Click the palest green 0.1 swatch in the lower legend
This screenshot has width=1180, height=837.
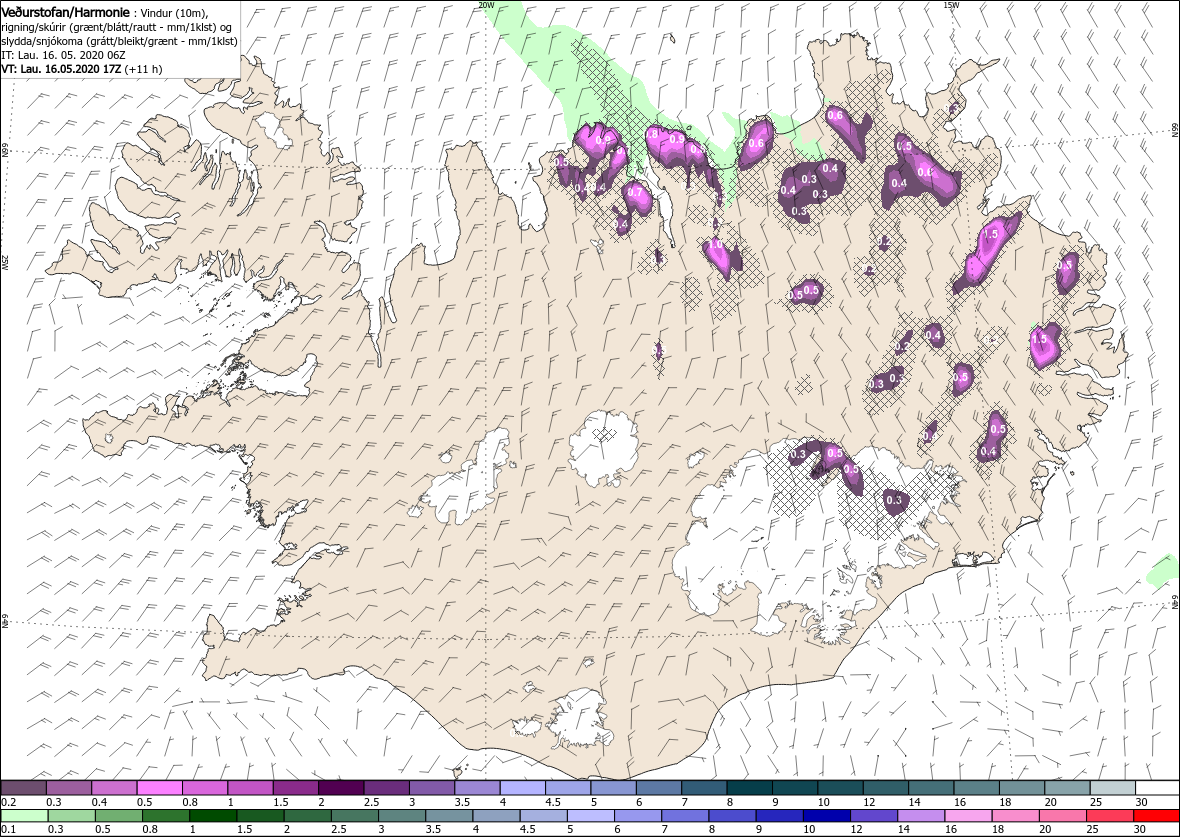[x=24, y=816]
